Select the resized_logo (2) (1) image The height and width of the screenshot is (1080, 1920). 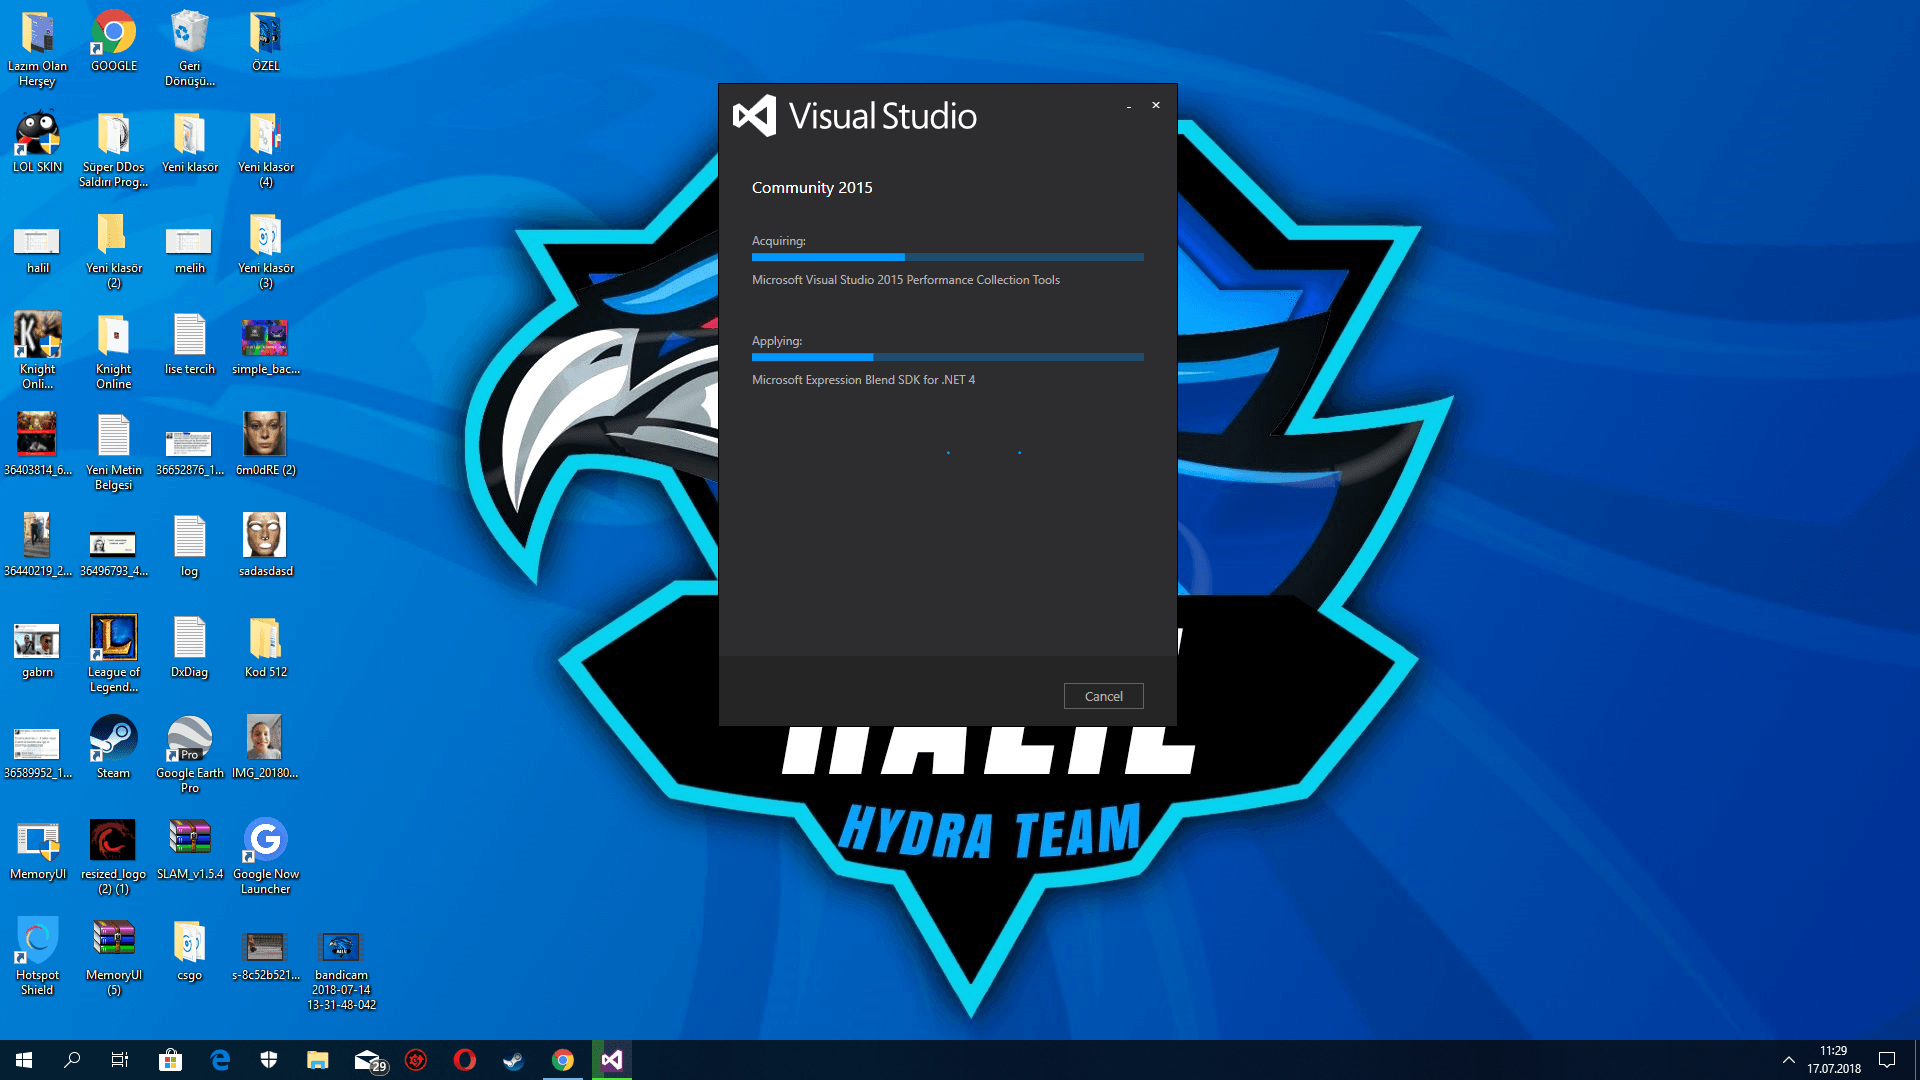[x=114, y=857]
